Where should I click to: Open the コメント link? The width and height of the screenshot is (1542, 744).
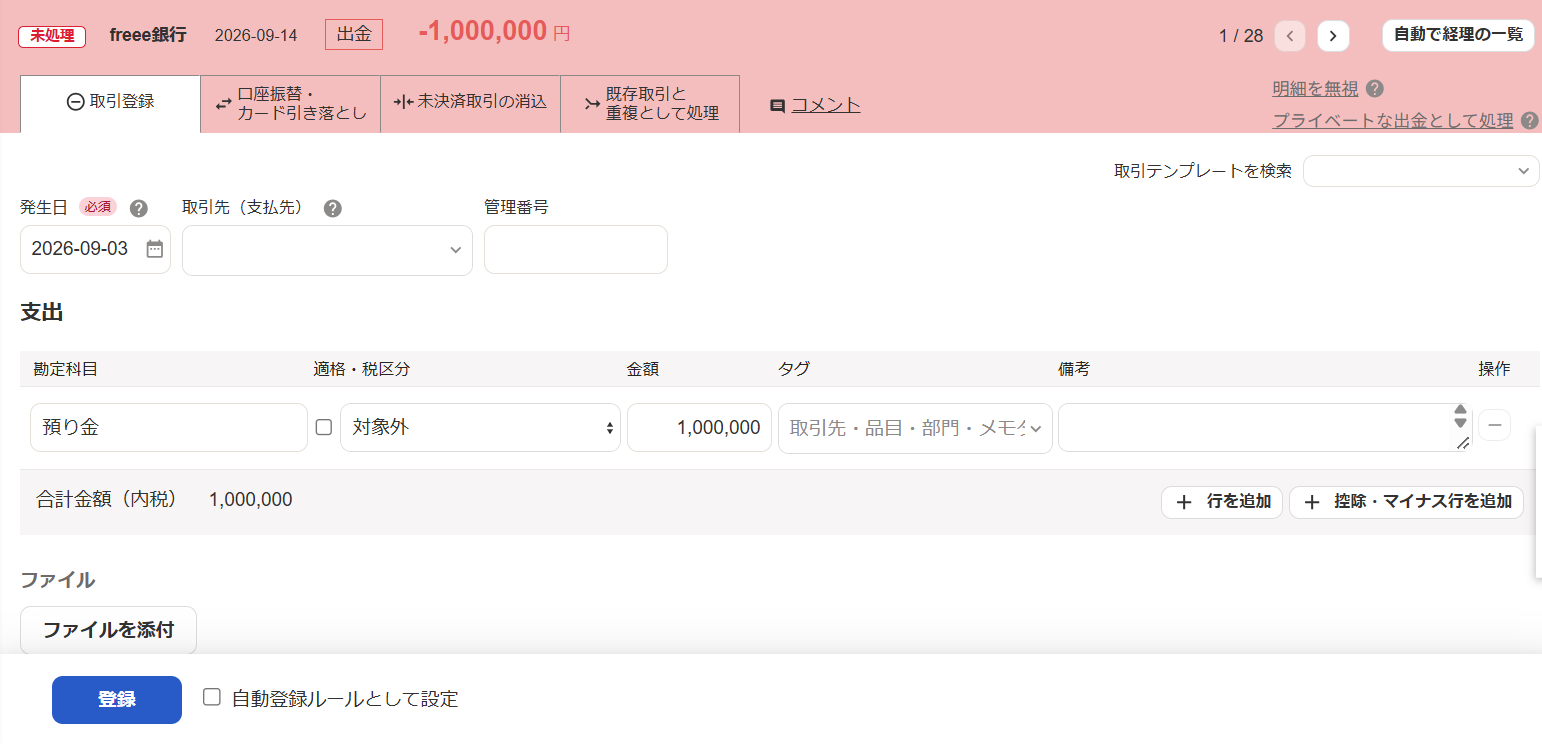click(826, 105)
